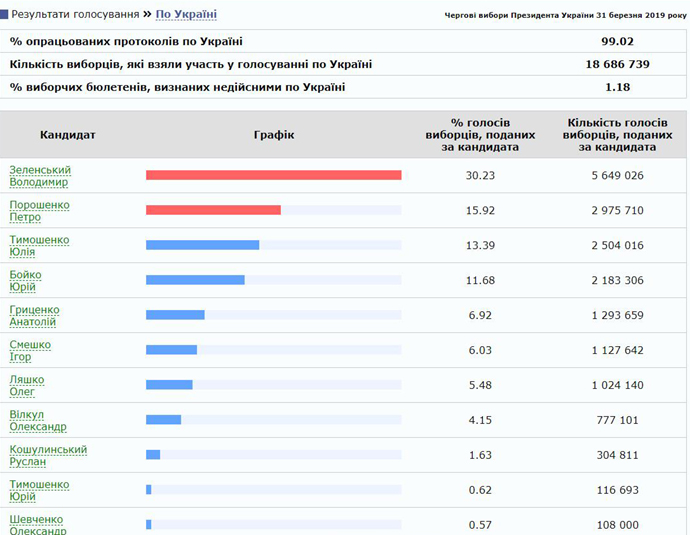The image size is (690, 535).
Task: Open candidate link Зеленський Володимир
Action: pyautogui.click(x=40, y=176)
